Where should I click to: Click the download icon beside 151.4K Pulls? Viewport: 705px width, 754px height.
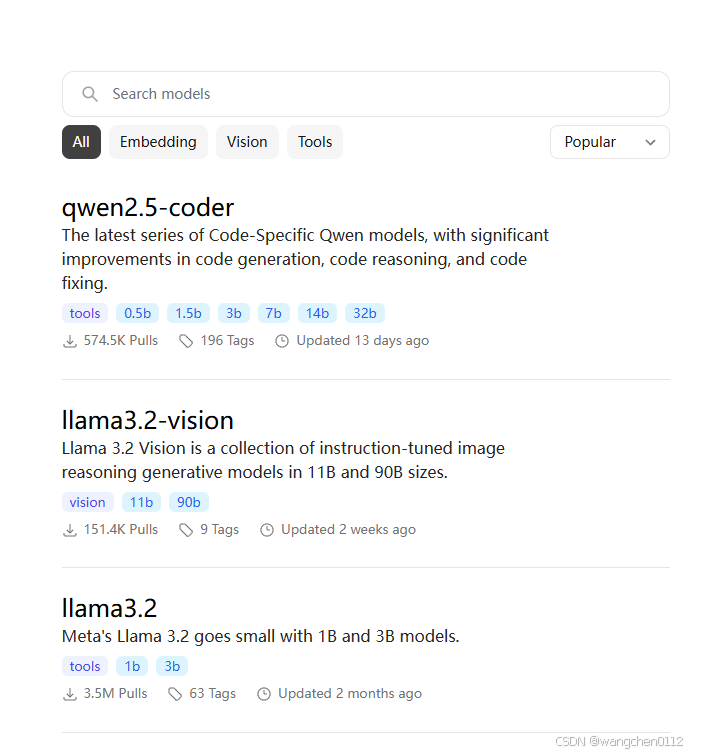tap(70, 530)
